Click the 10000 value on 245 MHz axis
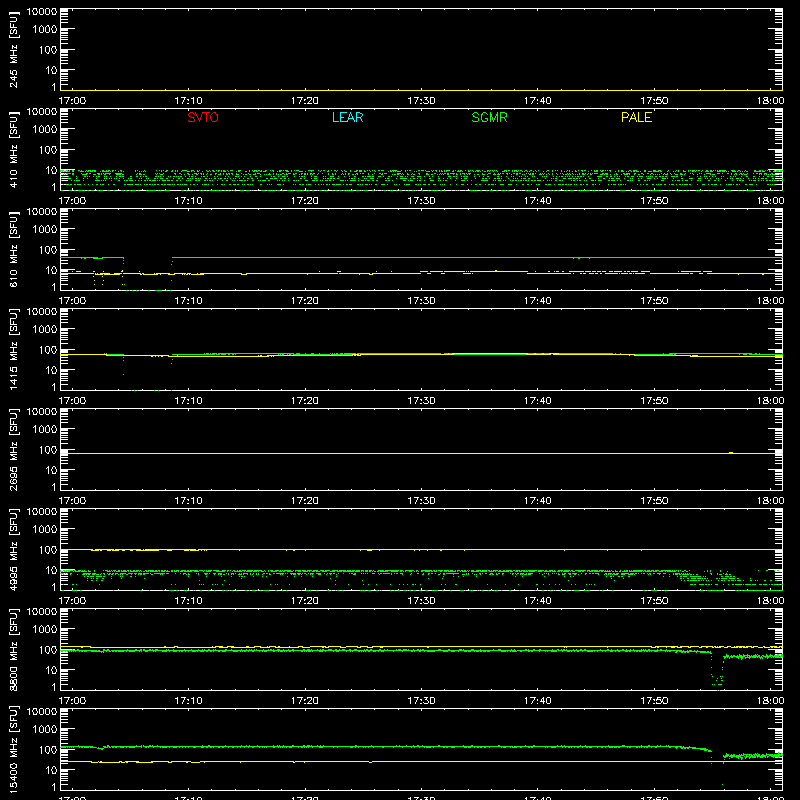This screenshot has height=800, width=800. 42,12
